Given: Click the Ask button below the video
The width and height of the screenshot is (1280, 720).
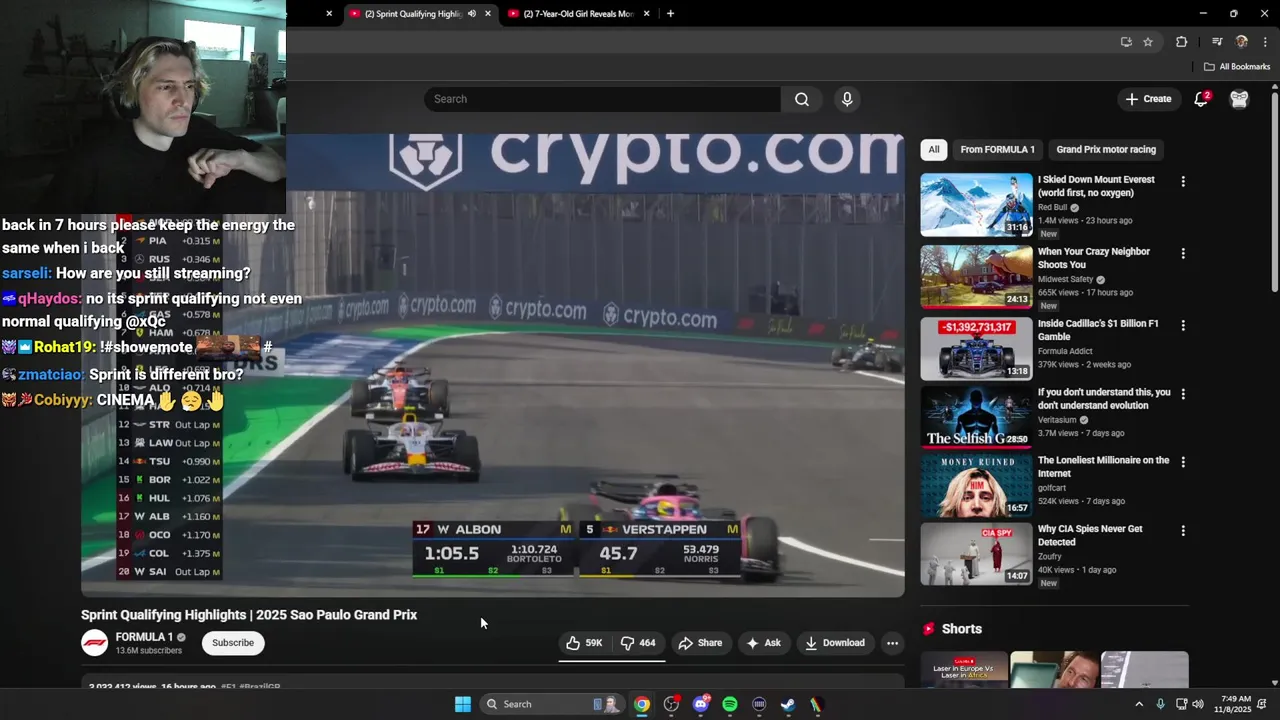Looking at the screenshot, I should coord(763,643).
